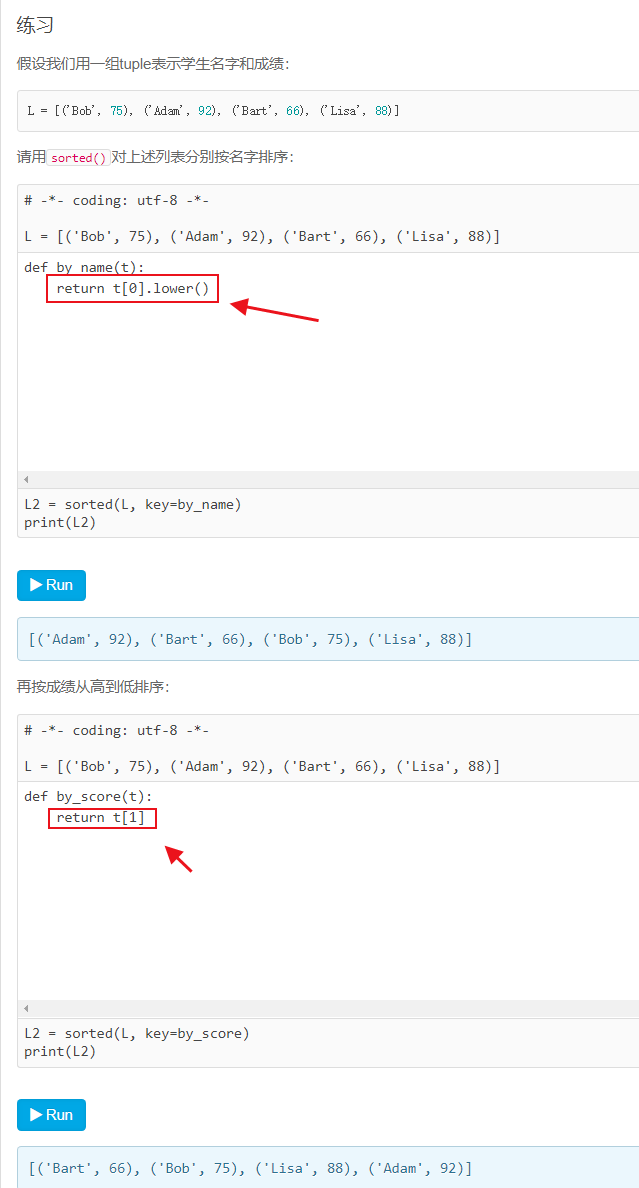Click the '练习' heading
639x1188 pixels.
(35, 25)
